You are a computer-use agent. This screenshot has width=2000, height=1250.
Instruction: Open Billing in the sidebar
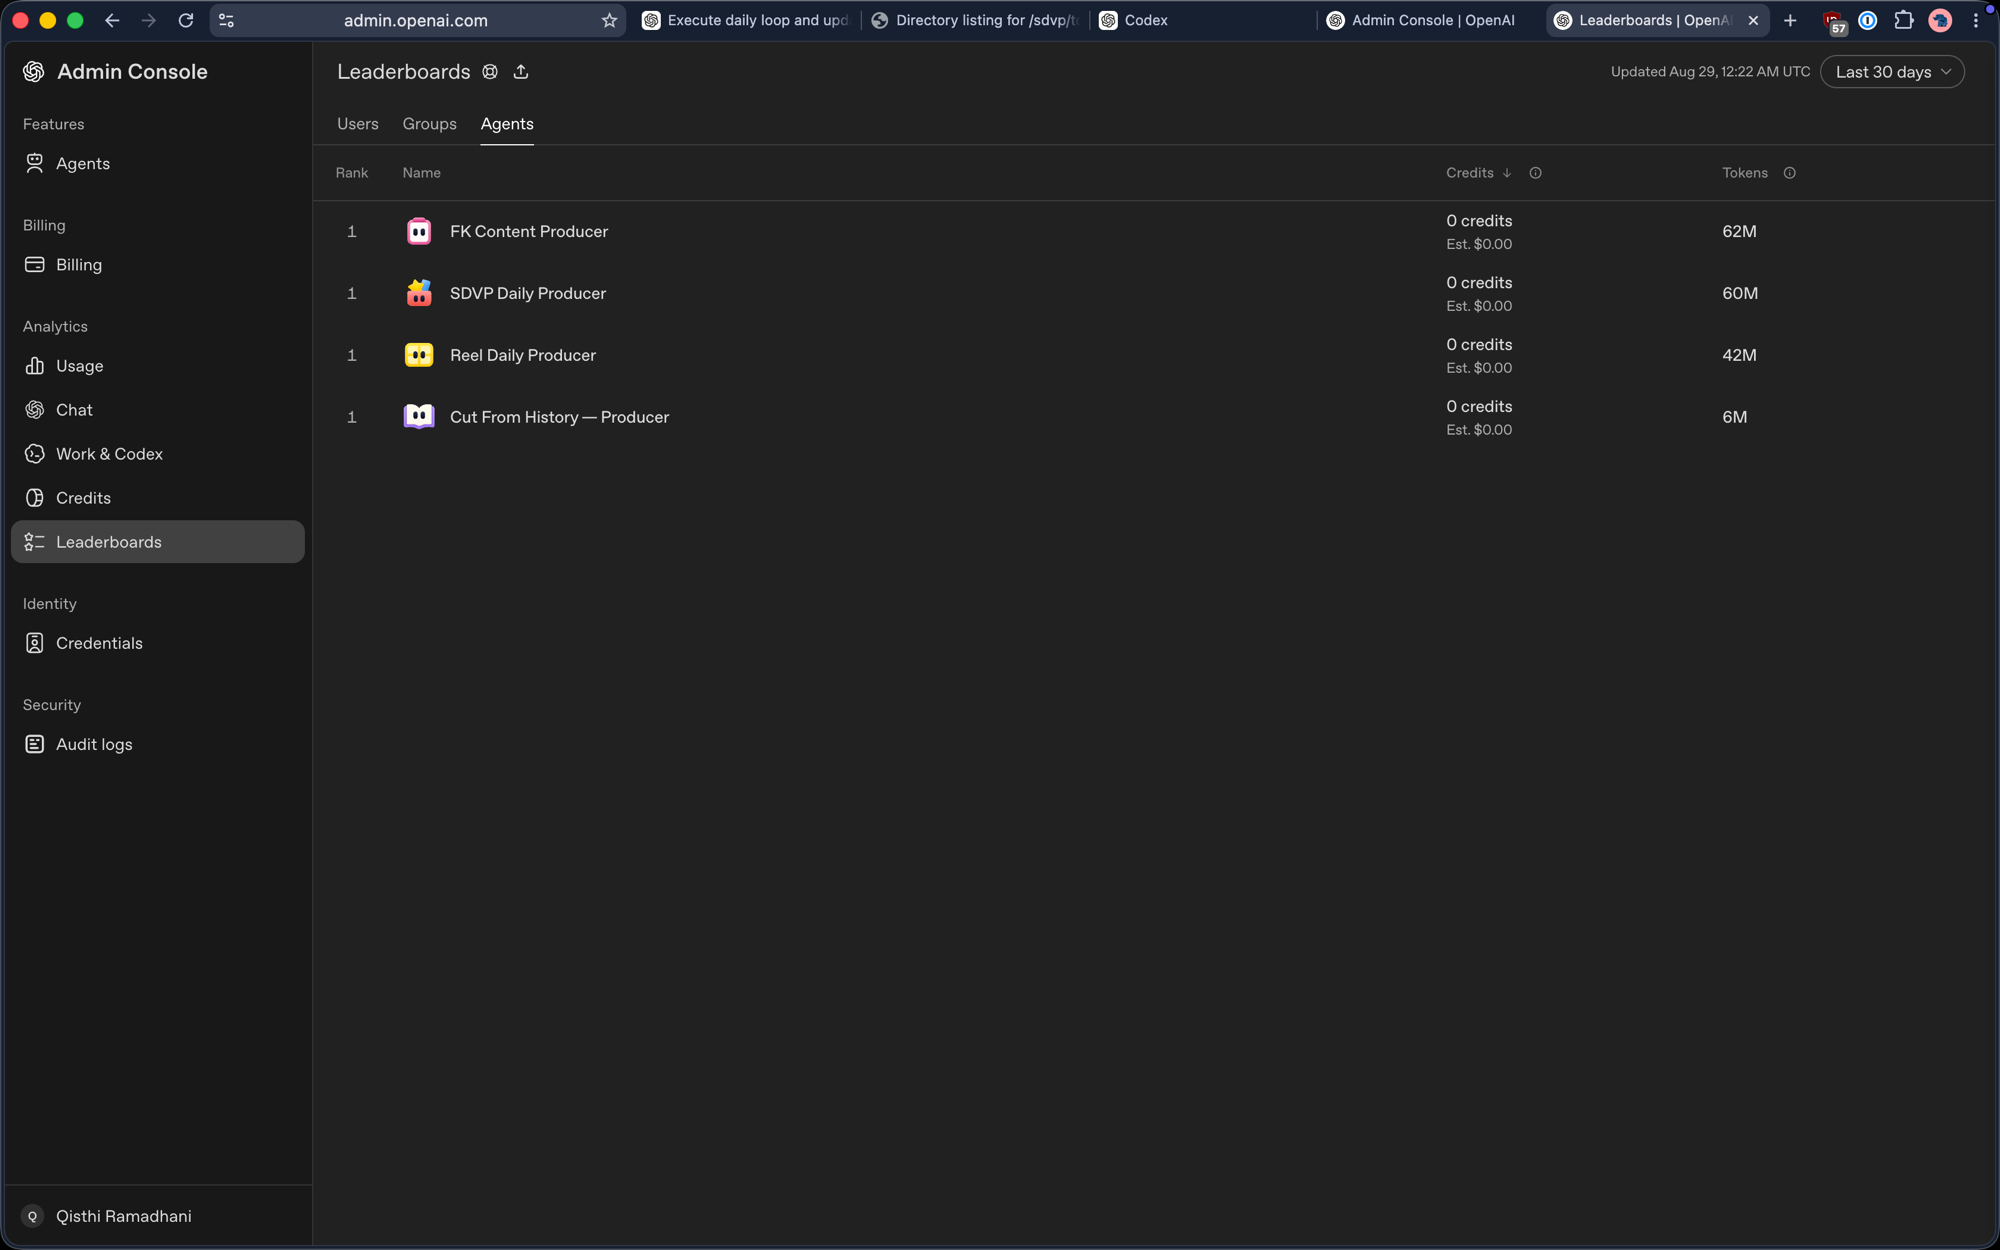tap(157, 265)
